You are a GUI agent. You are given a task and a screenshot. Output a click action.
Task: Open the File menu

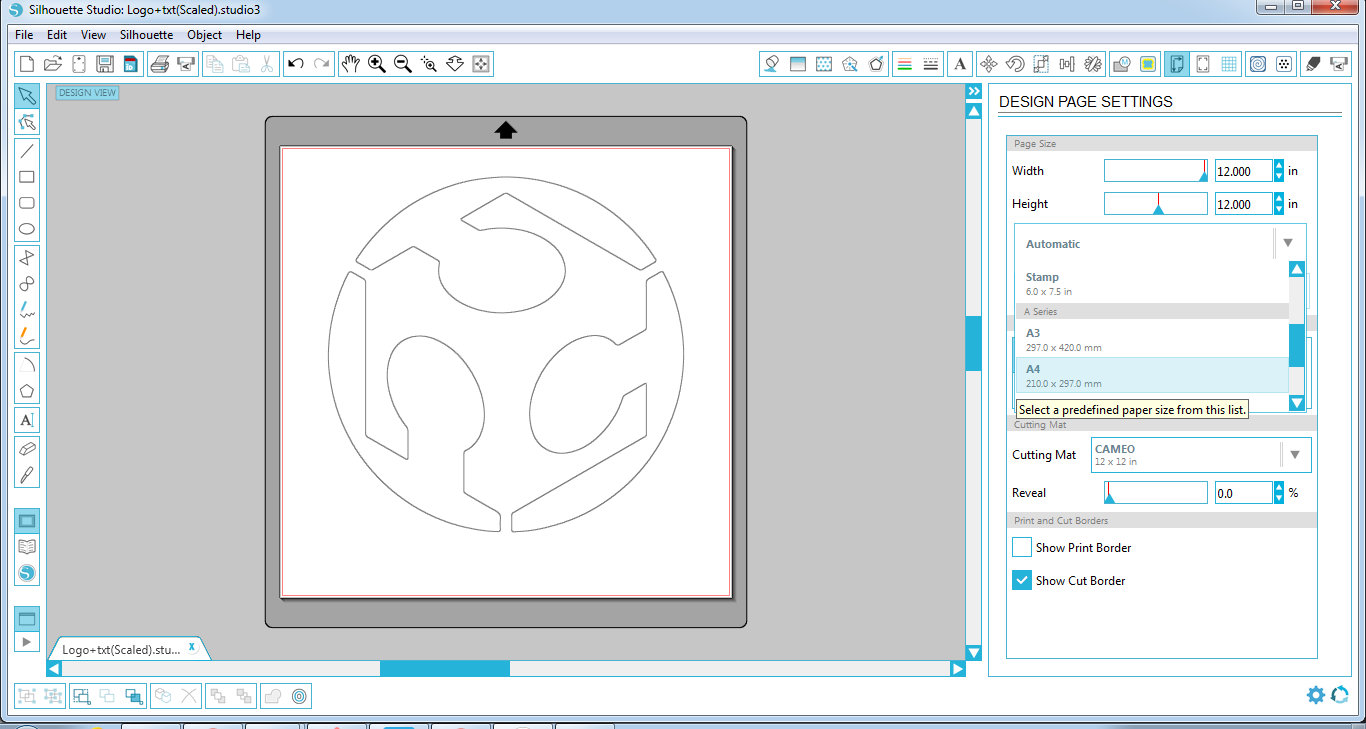pyautogui.click(x=25, y=35)
